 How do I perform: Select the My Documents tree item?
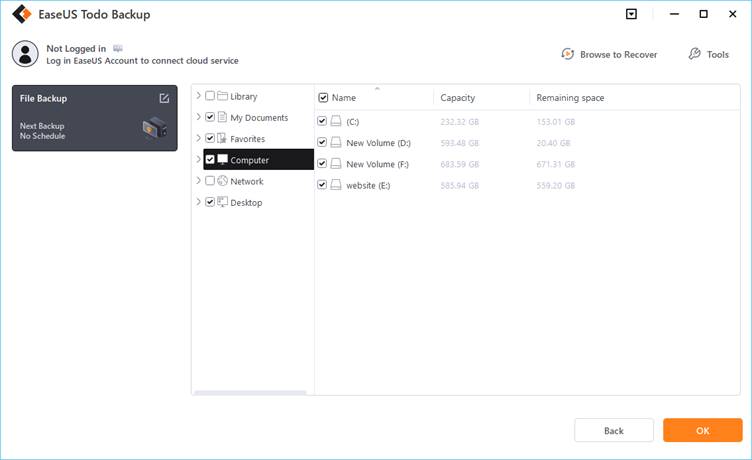[259, 118]
